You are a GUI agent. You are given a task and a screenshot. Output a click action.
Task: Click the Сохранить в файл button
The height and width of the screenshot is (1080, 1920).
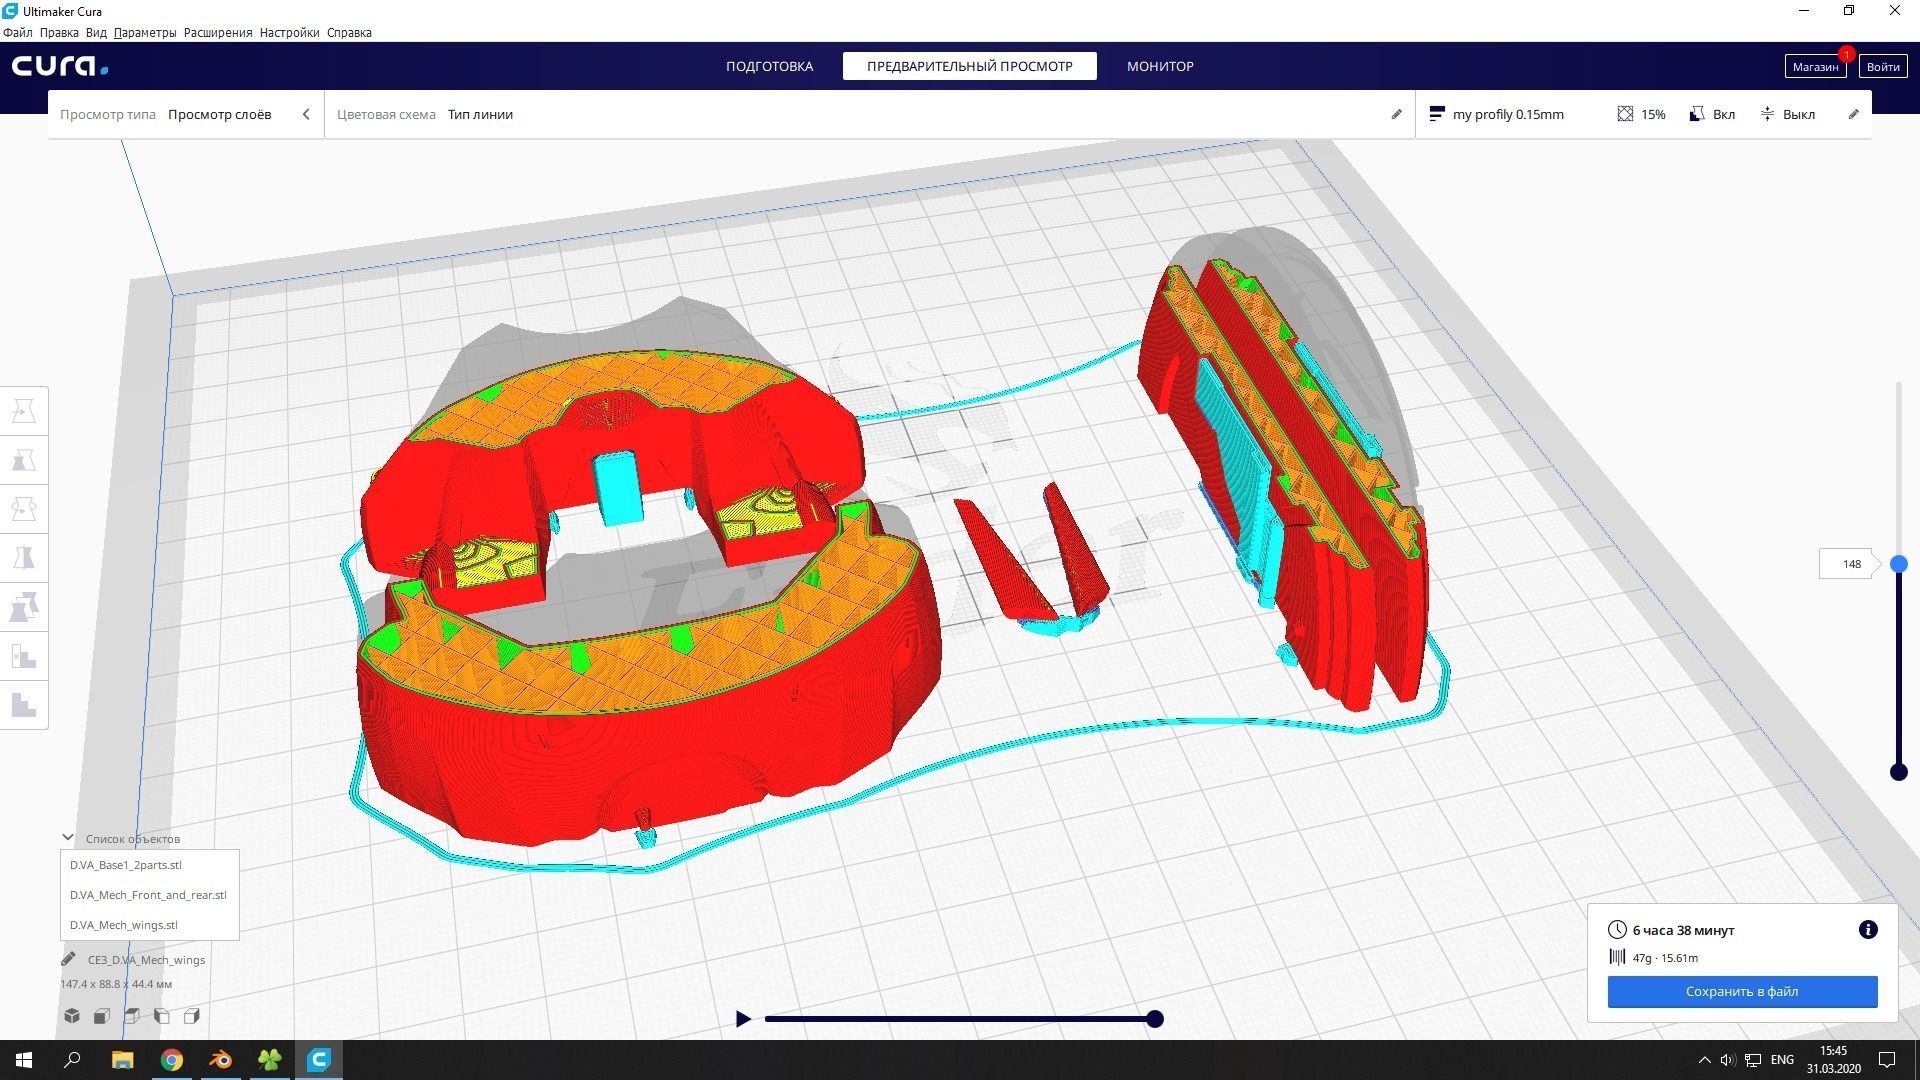(x=1741, y=991)
